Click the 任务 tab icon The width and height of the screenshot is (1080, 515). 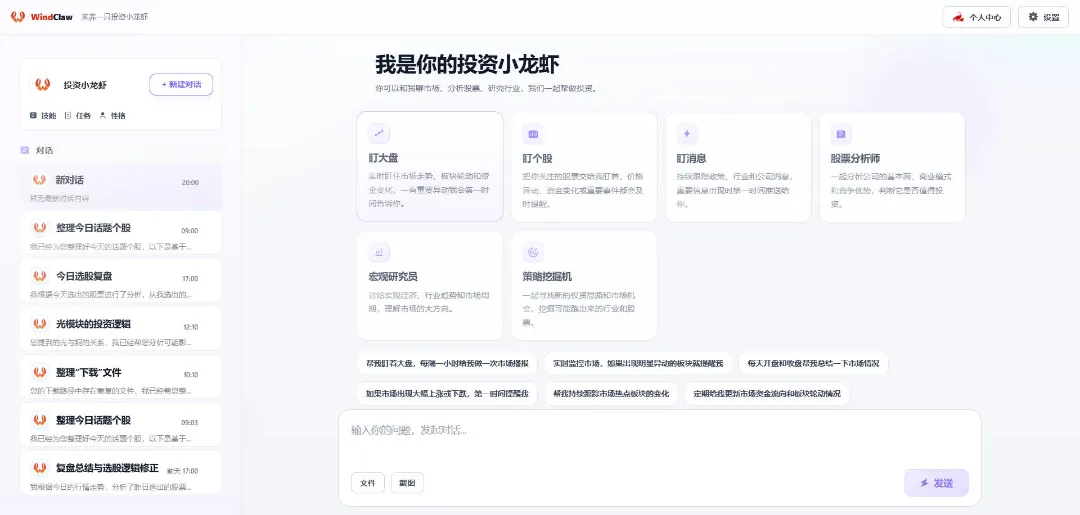coord(68,116)
